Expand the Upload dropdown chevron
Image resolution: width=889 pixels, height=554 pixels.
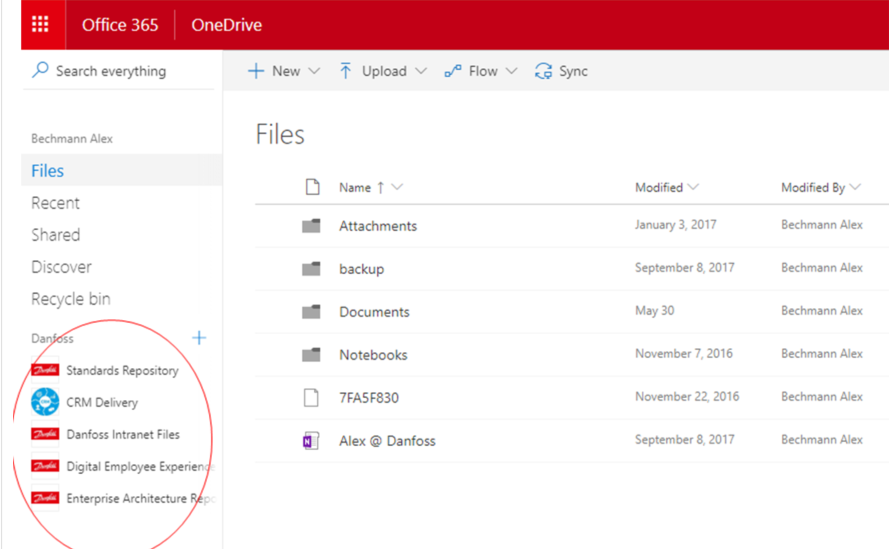(421, 71)
